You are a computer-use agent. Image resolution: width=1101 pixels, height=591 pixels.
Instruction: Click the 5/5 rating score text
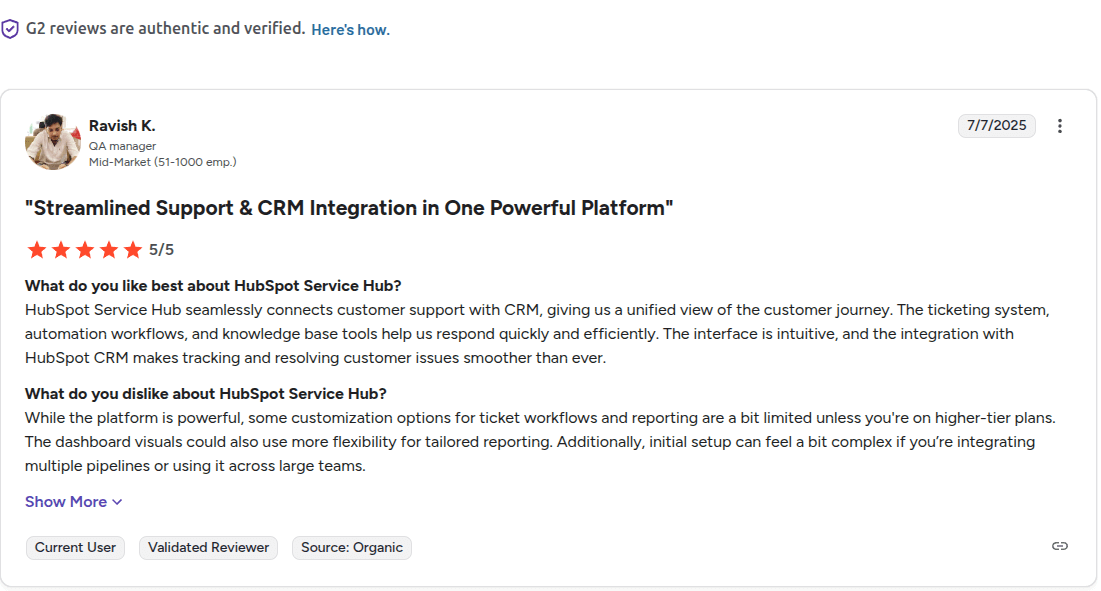(x=161, y=250)
